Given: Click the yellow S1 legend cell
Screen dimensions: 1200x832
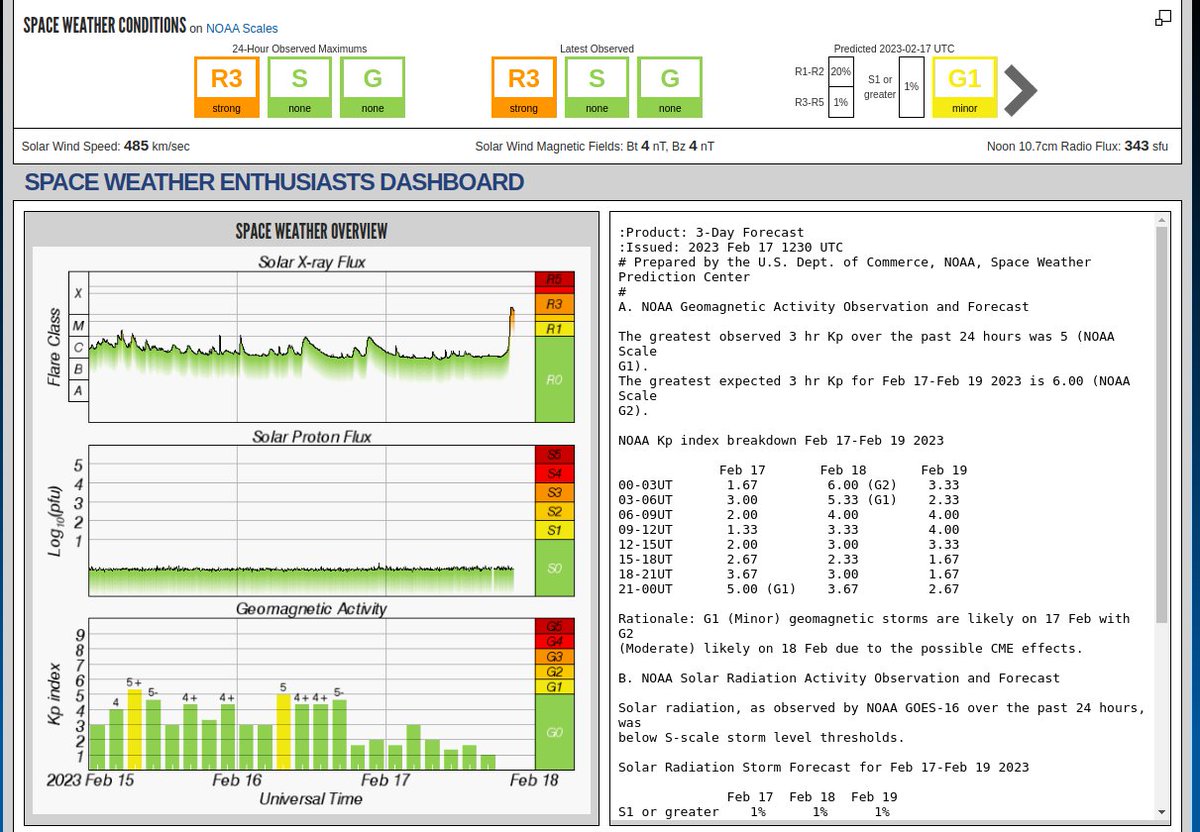Looking at the screenshot, I should (554, 530).
